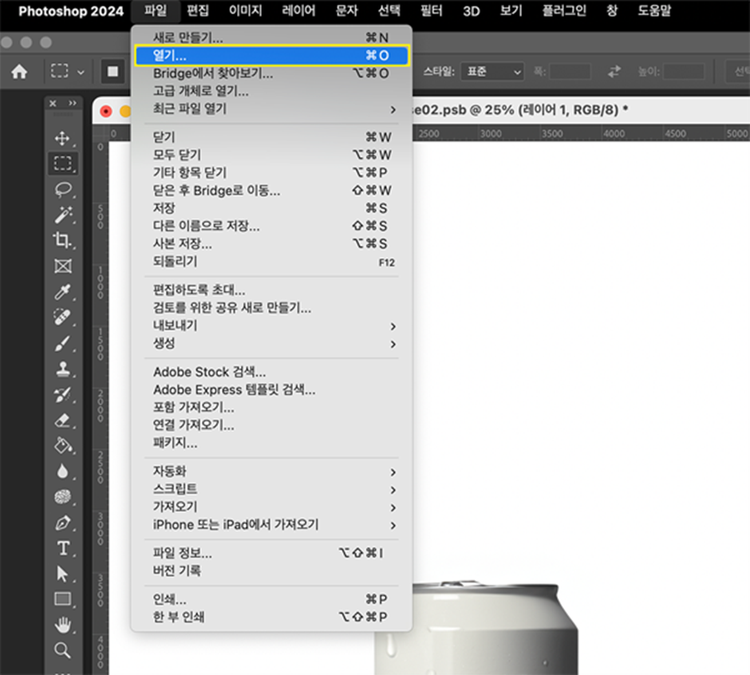Open the 편집 menu

click(x=198, y=11)
